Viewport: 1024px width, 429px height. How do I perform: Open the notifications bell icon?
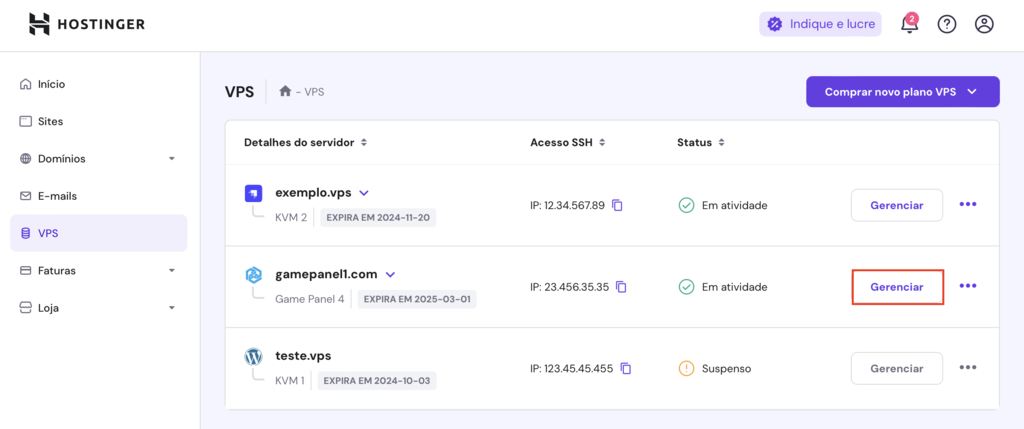(909, 24)
